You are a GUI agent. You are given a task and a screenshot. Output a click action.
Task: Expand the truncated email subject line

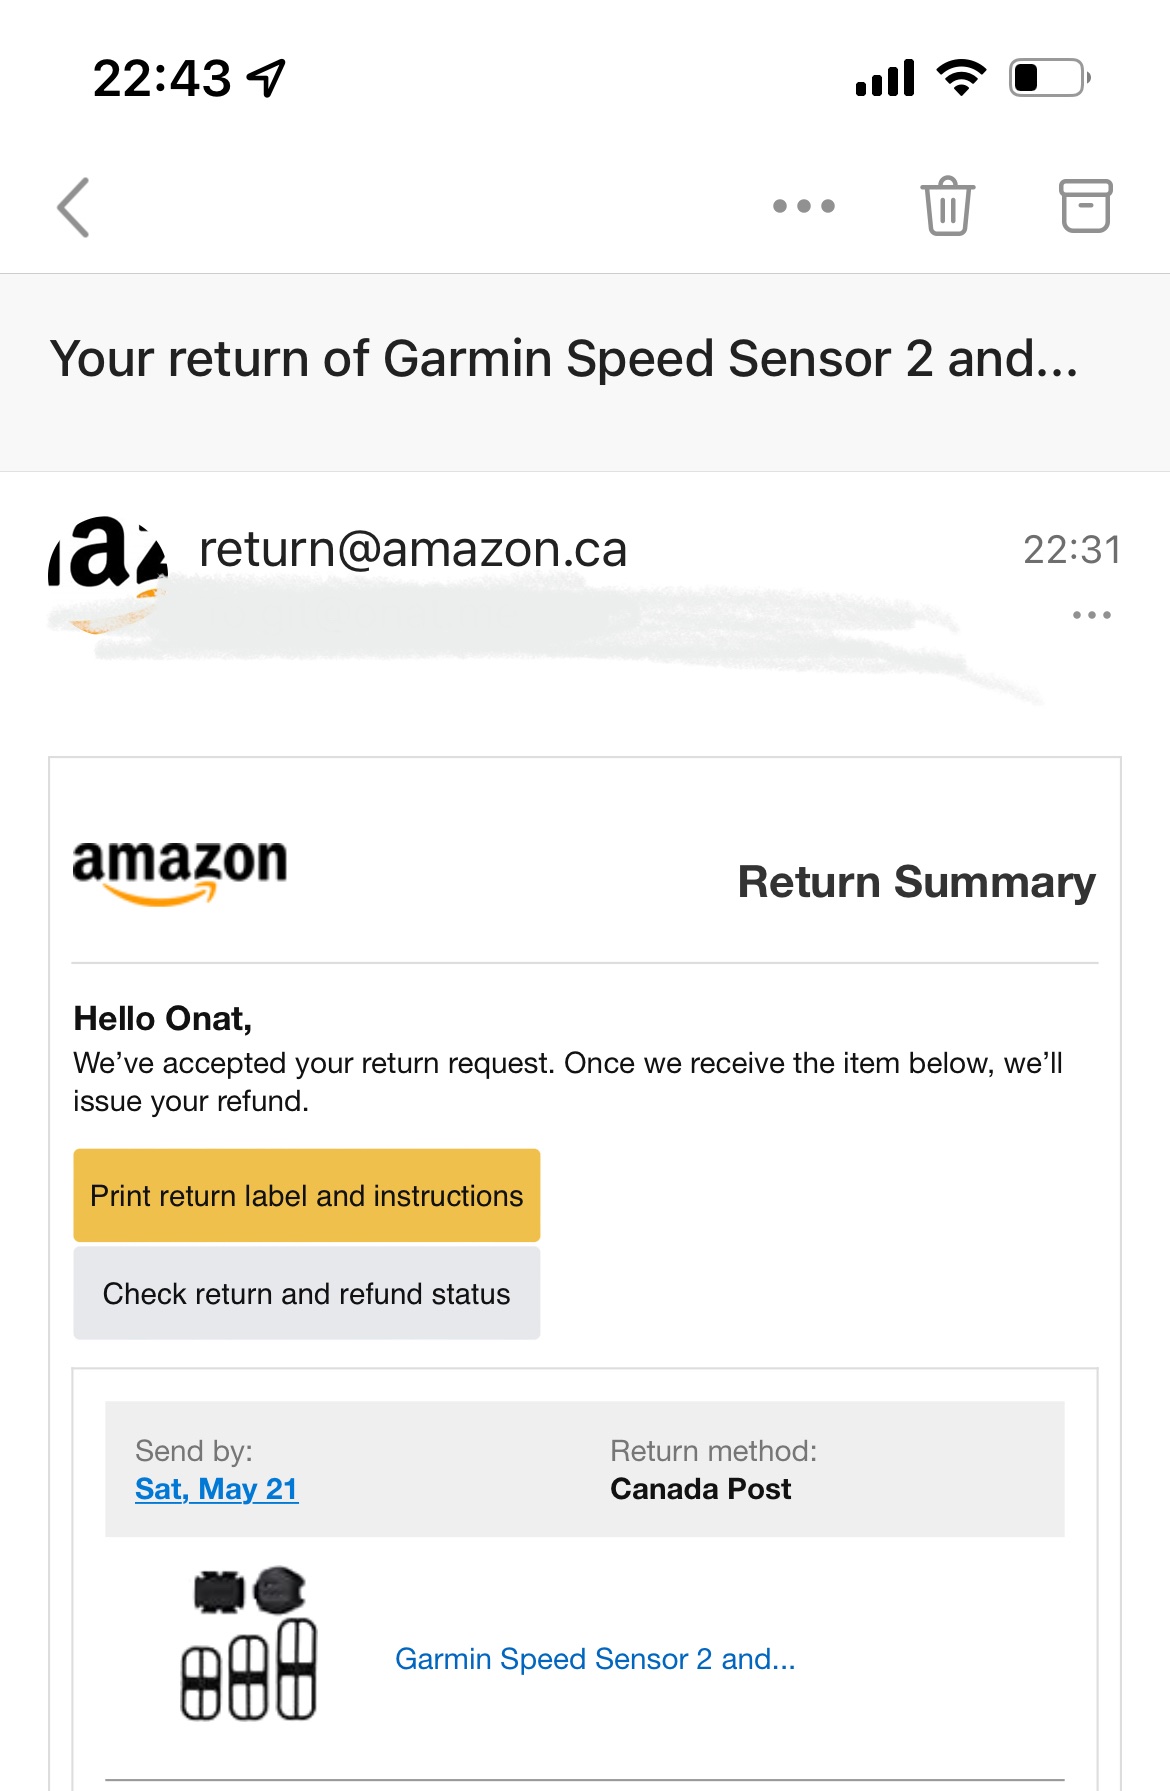564,359
